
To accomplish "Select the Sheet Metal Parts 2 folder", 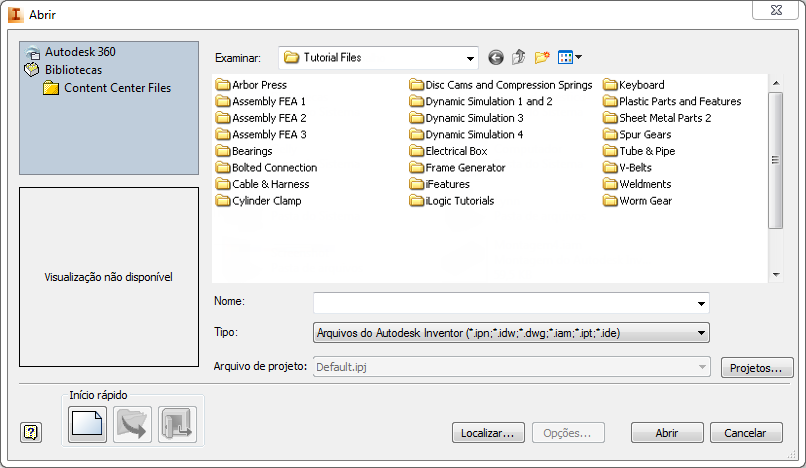I will 657,118.
